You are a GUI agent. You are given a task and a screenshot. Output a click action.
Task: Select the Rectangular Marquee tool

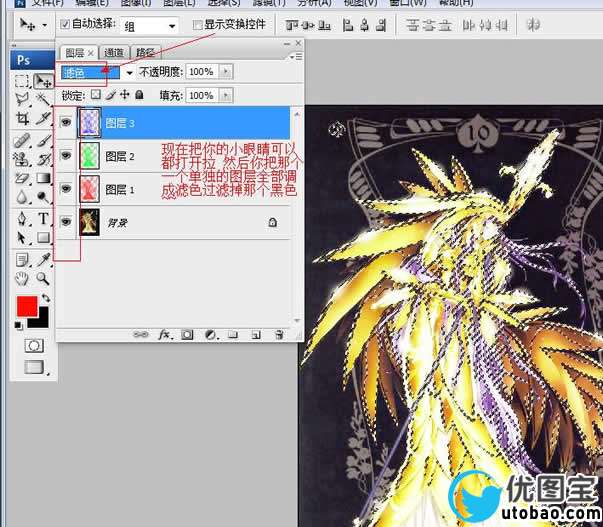pos(22,81)
